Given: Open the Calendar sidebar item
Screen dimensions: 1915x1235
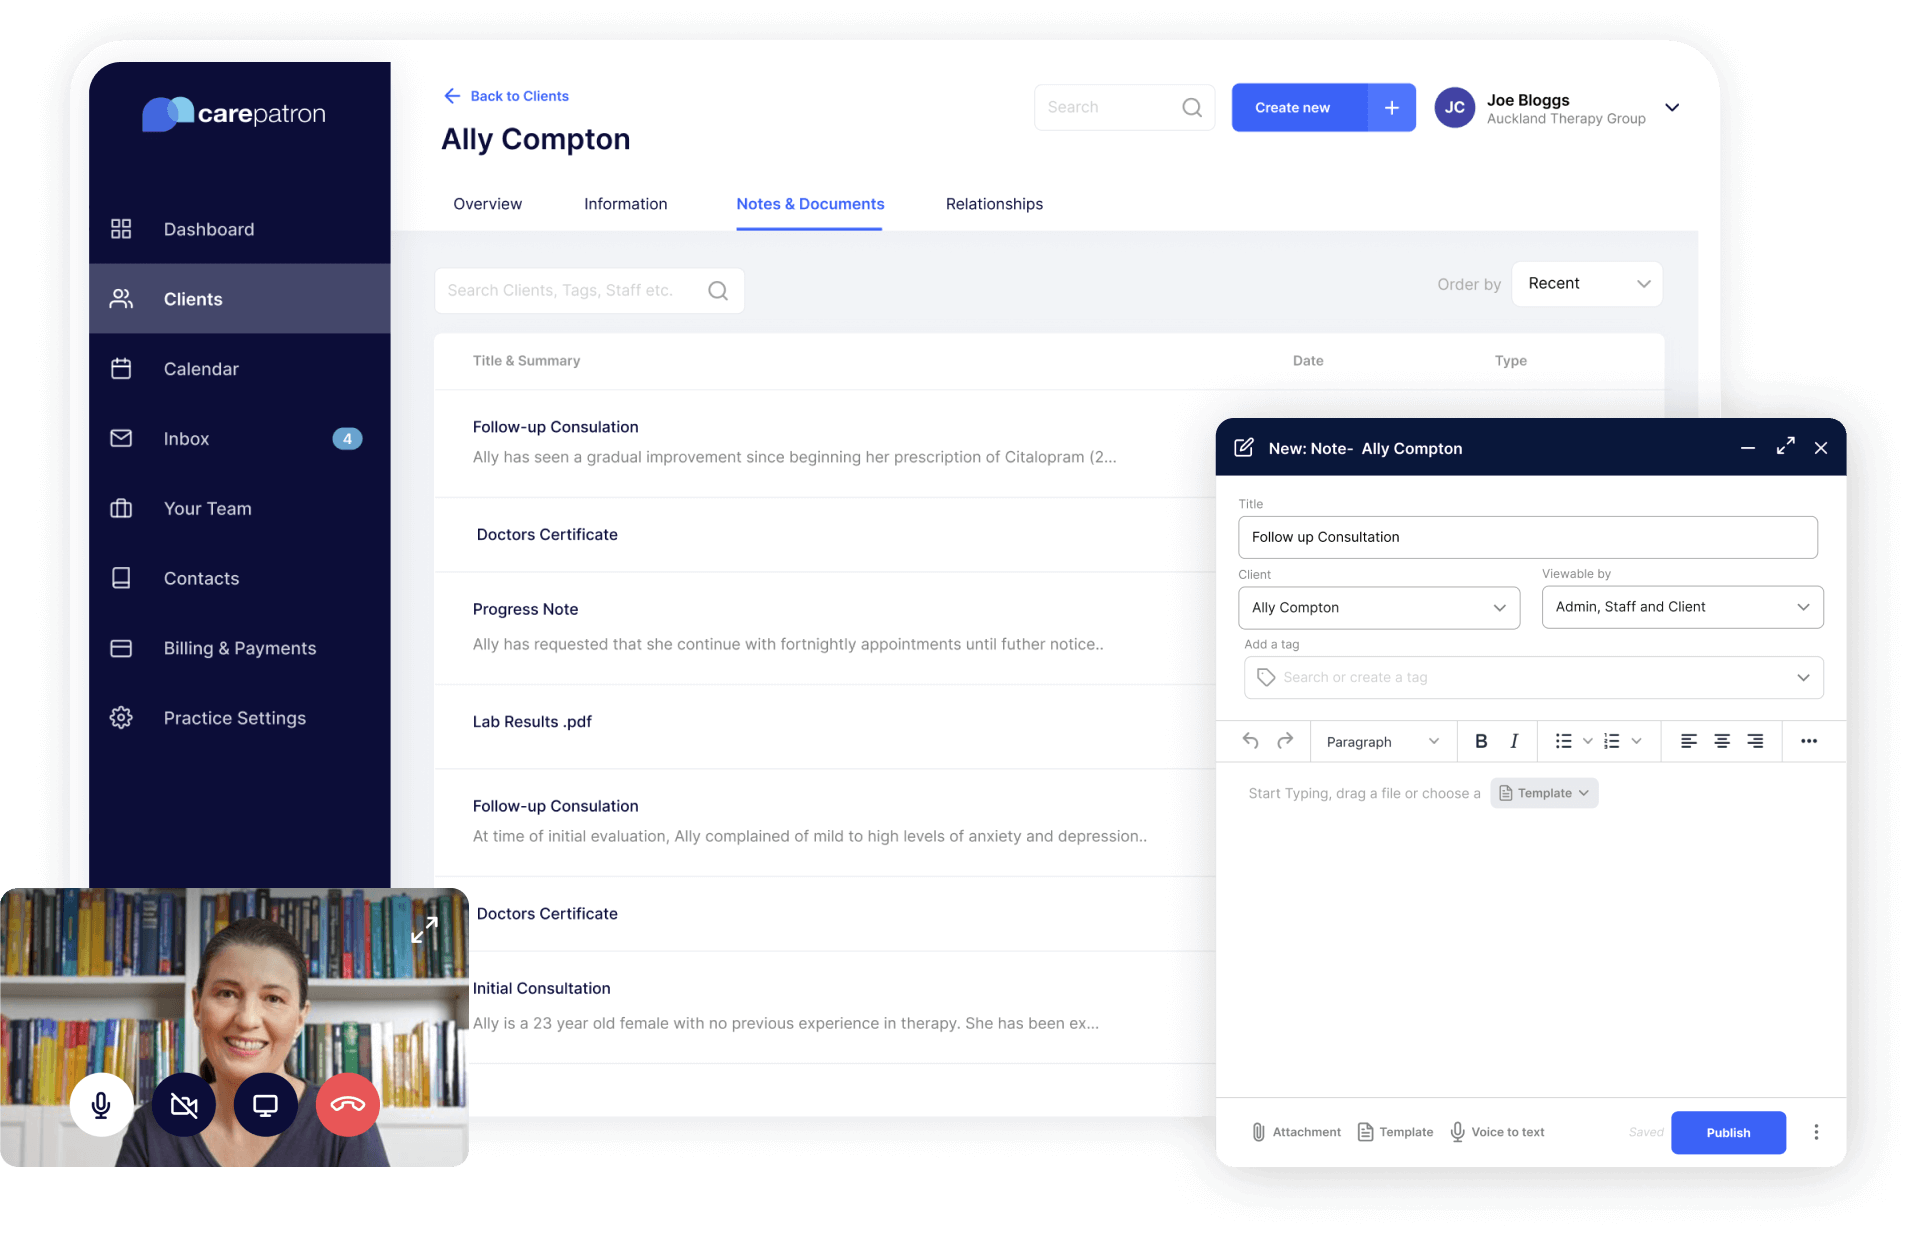Looking at the screenshot, I should click(239, 369).
